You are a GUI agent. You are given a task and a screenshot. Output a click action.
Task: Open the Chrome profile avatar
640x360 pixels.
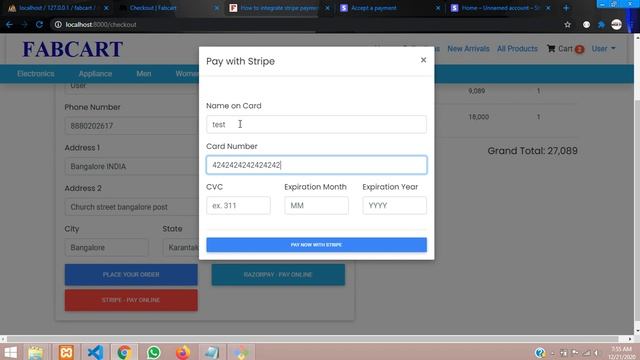(x=616, y=24)
